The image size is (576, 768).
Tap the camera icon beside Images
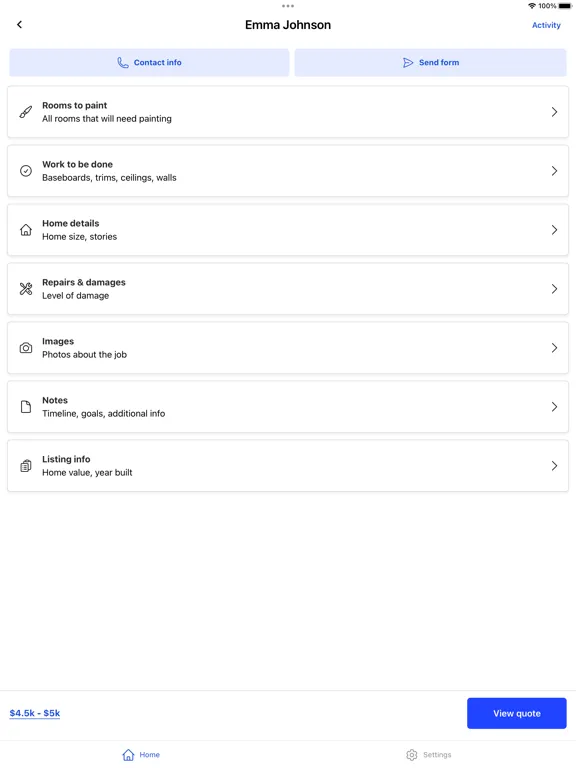coord(26,348)
